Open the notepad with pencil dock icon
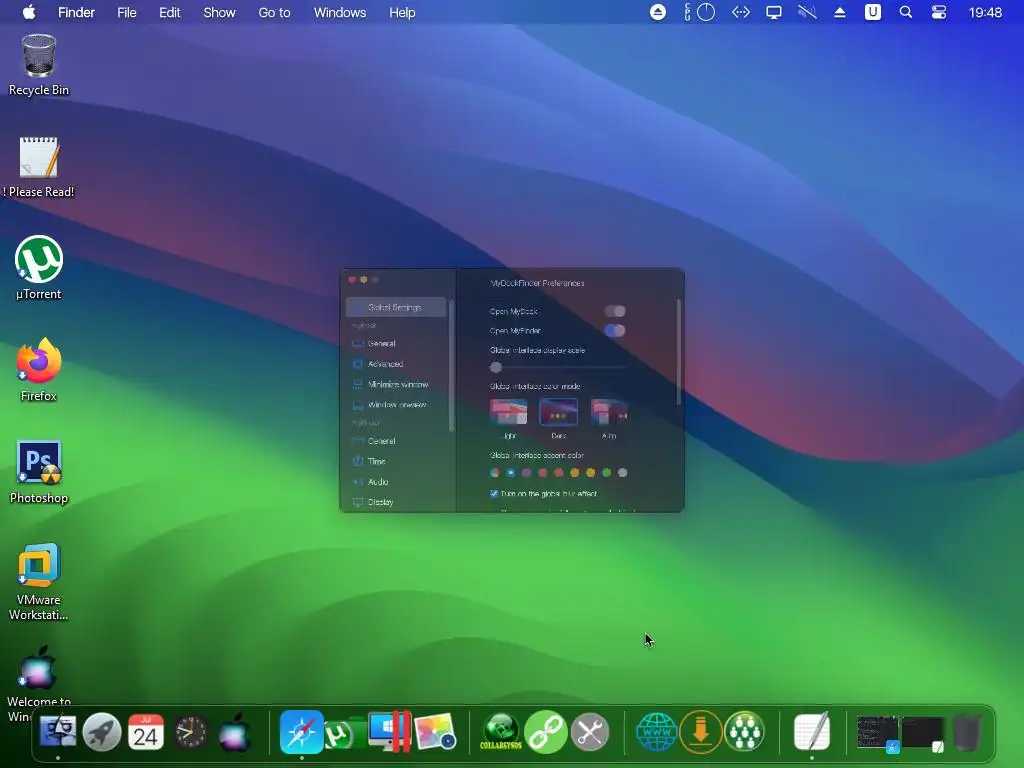The image size is (1024, 768). 812,731
